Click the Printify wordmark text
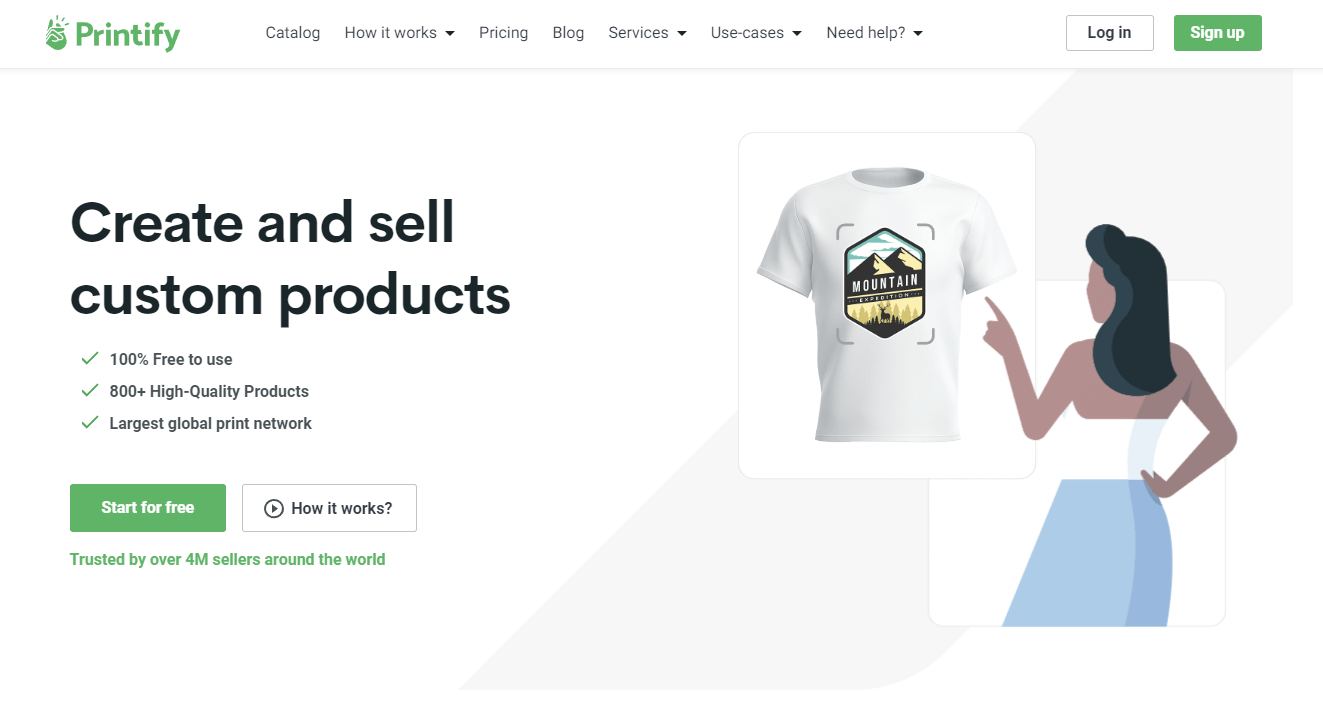Image resolution: width=1323 pixels, height=727 pixels. tap(128, 35)
